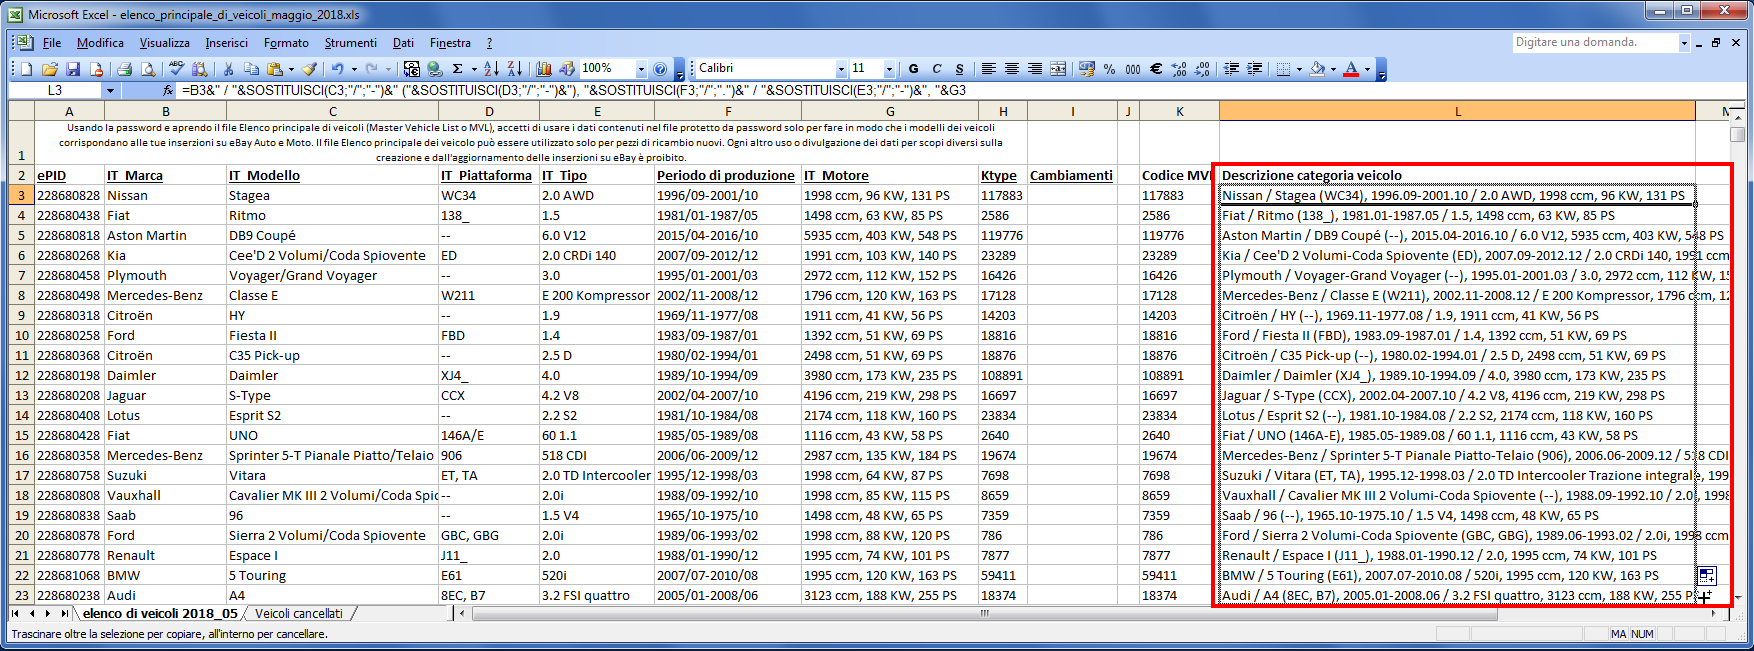Sort ascending with the A-Z icon

tap(491, 69)
